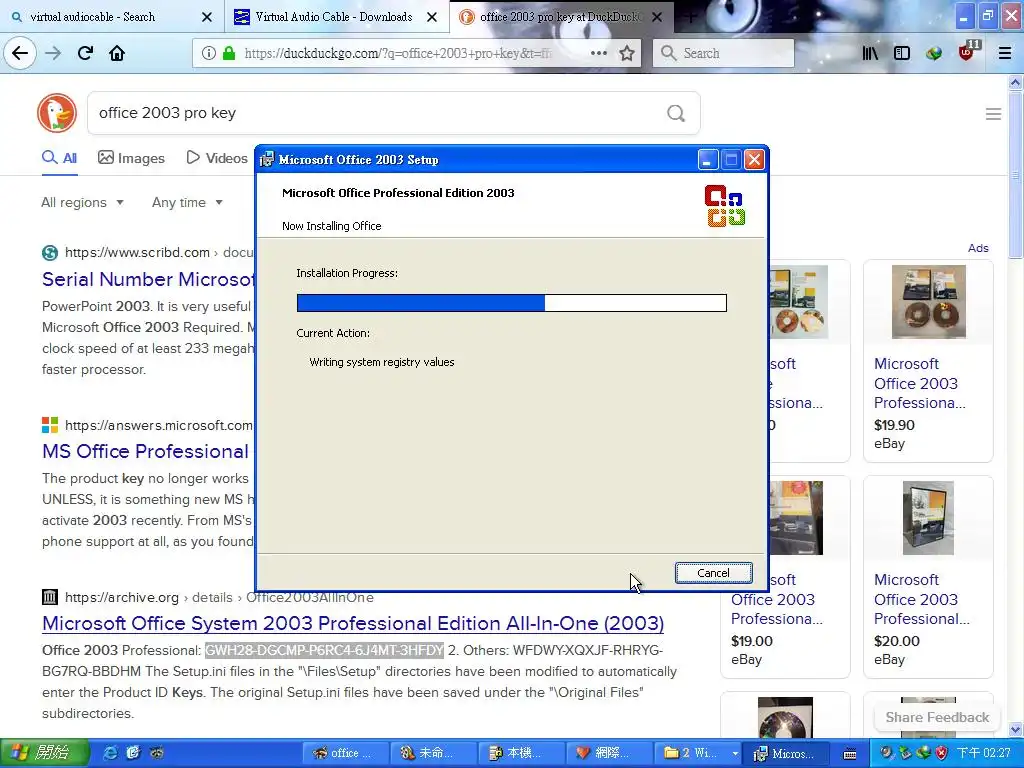Open the $19.90 Microsoft Office 2003 Professional listing
The height and width of the screenshot is (768, 1024).
pos(920,383)
